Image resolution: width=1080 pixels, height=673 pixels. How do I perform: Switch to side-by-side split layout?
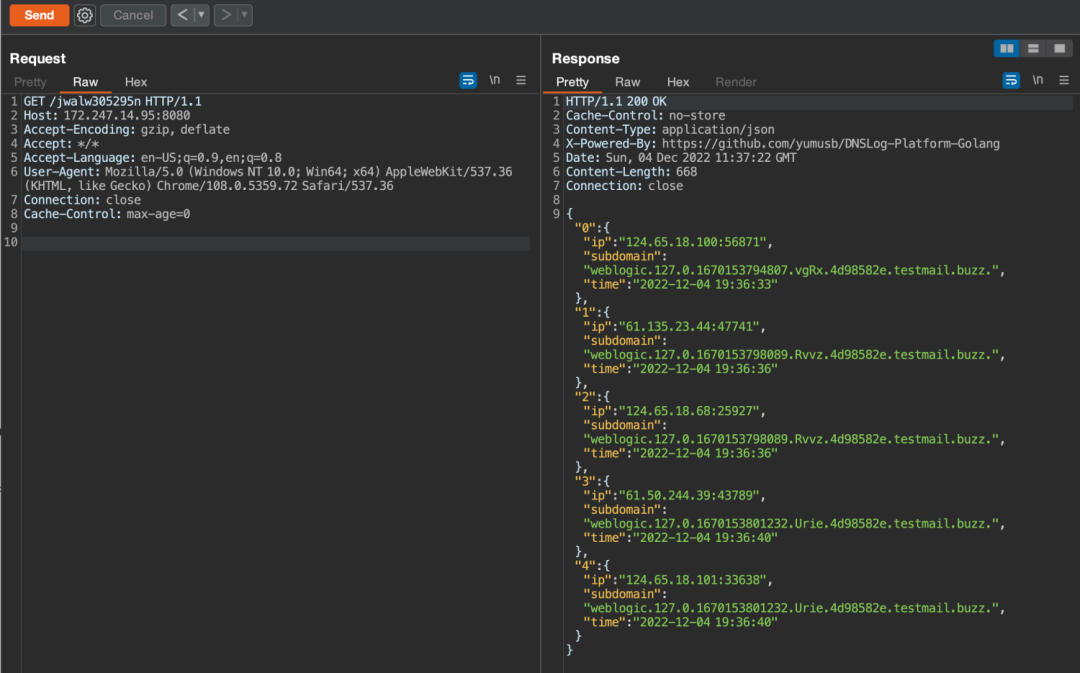coord(1006,48)
